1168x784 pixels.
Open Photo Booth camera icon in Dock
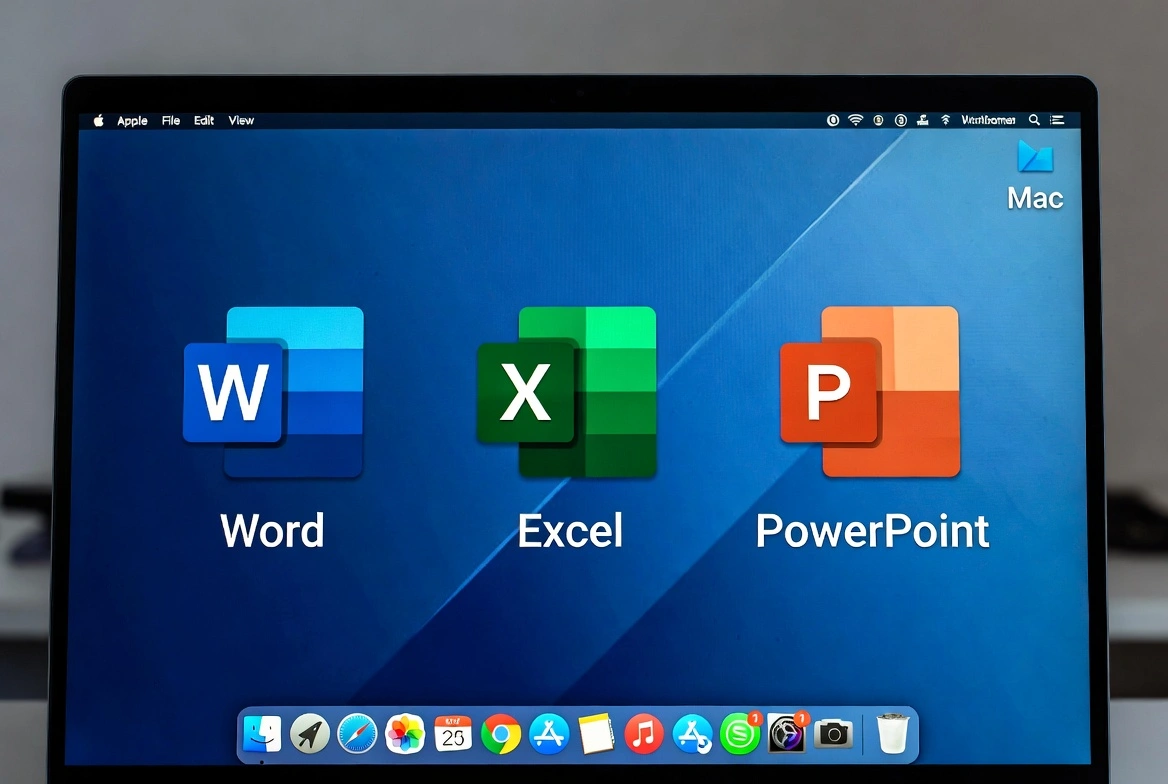pos(834,733)
